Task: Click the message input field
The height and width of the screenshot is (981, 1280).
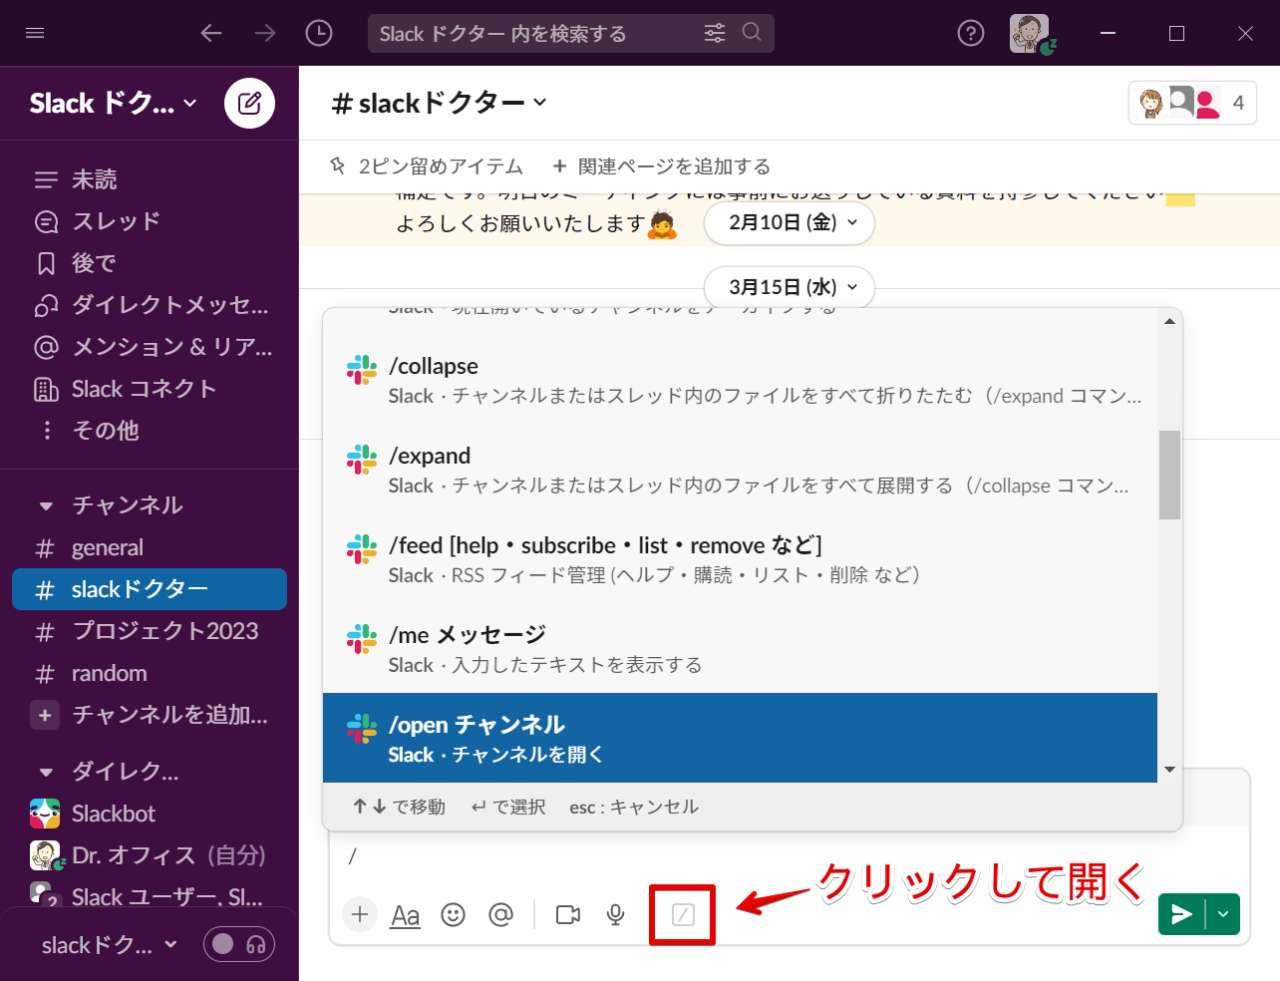Action: click(x=789, y=856)
